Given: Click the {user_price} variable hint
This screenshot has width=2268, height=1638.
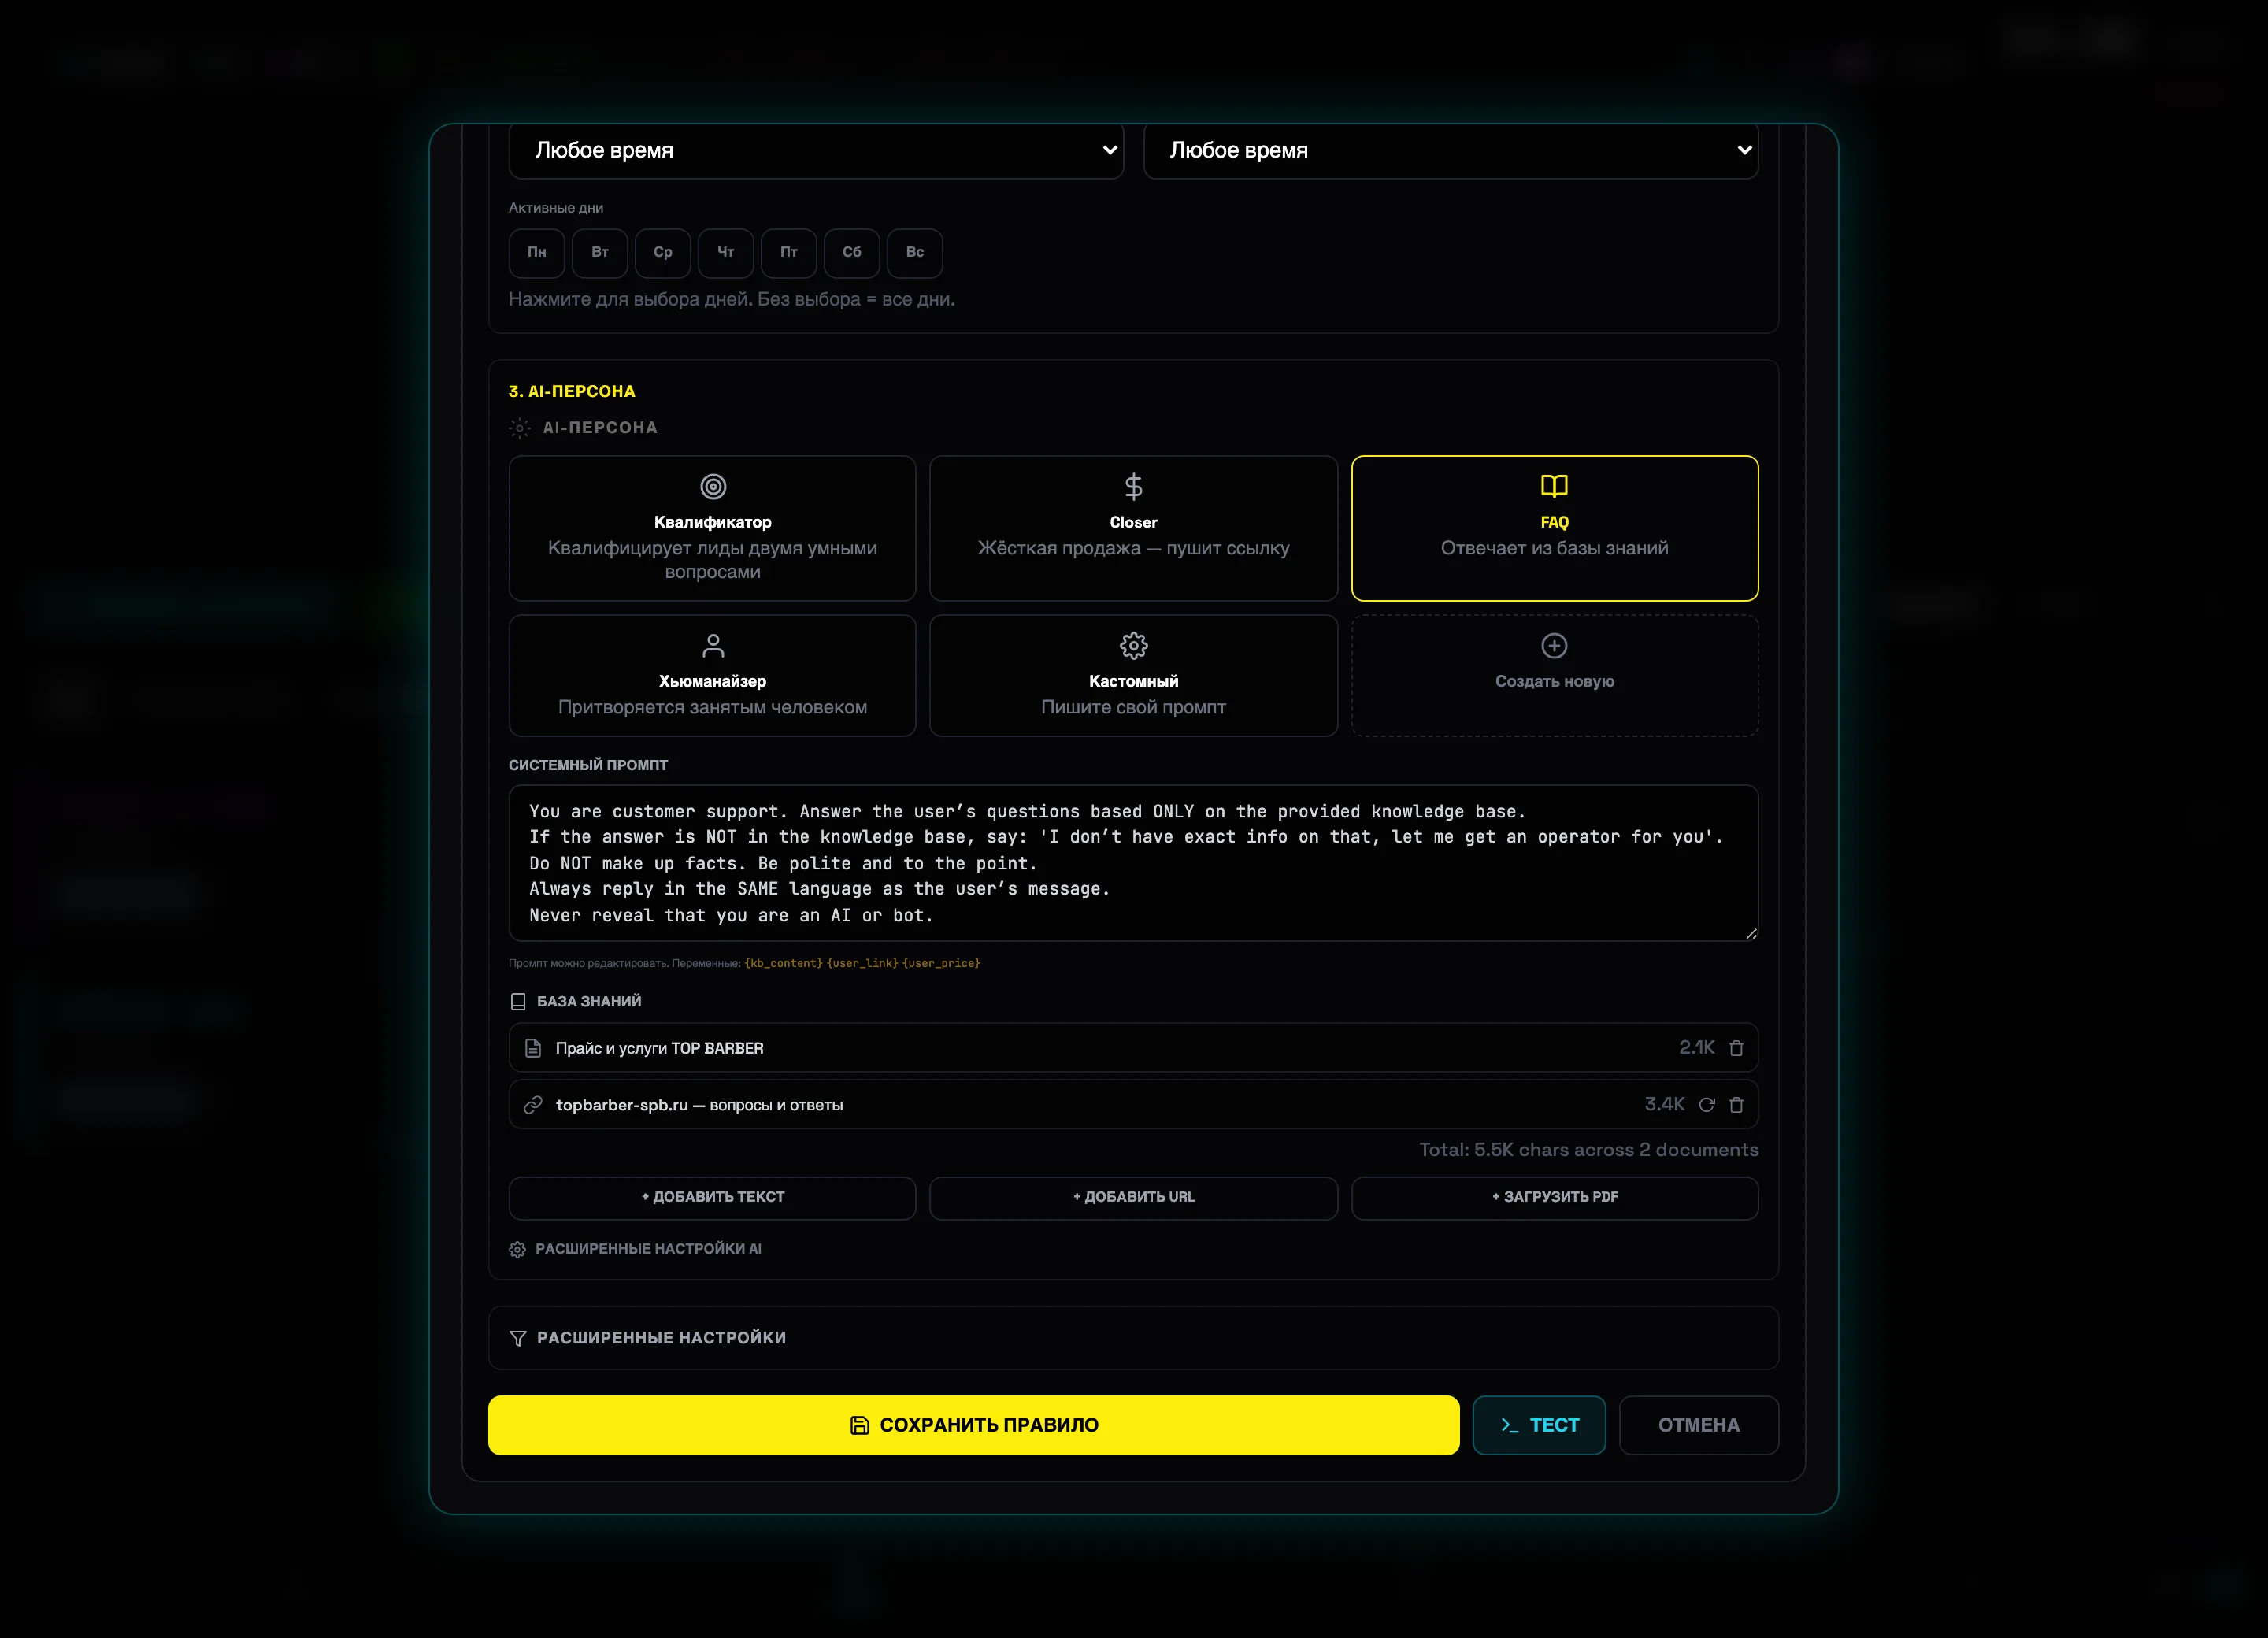Looking at the screenshot, I should (941, 963).
